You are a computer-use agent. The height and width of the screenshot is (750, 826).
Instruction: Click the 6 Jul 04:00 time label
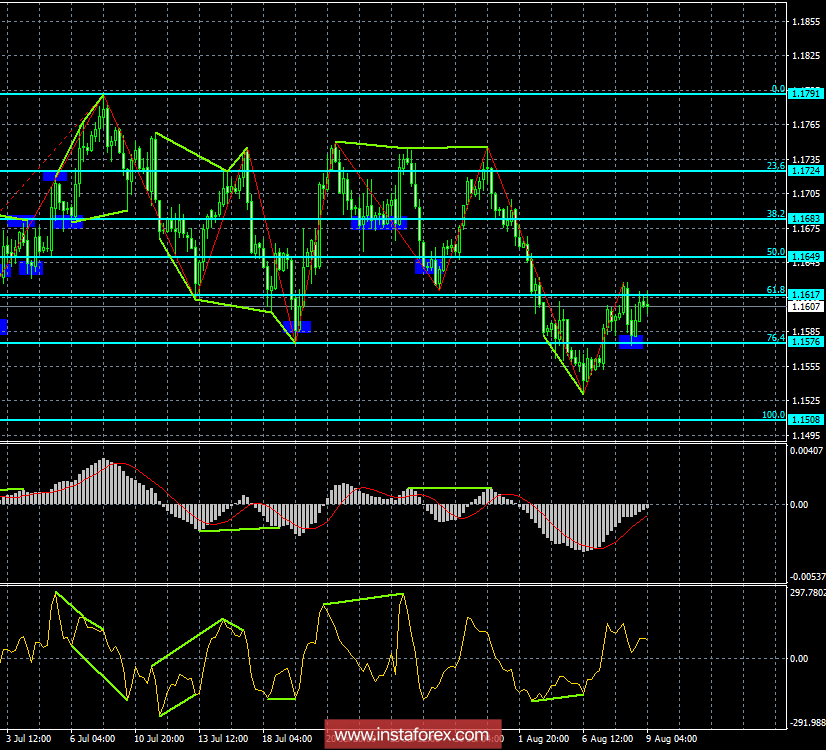point(92,739)
